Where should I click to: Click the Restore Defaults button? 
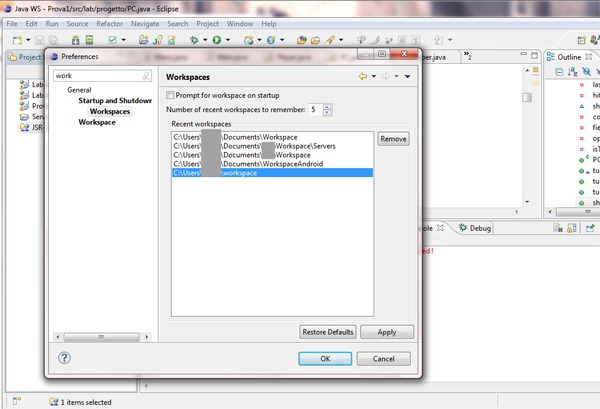[x=328, y=332]
